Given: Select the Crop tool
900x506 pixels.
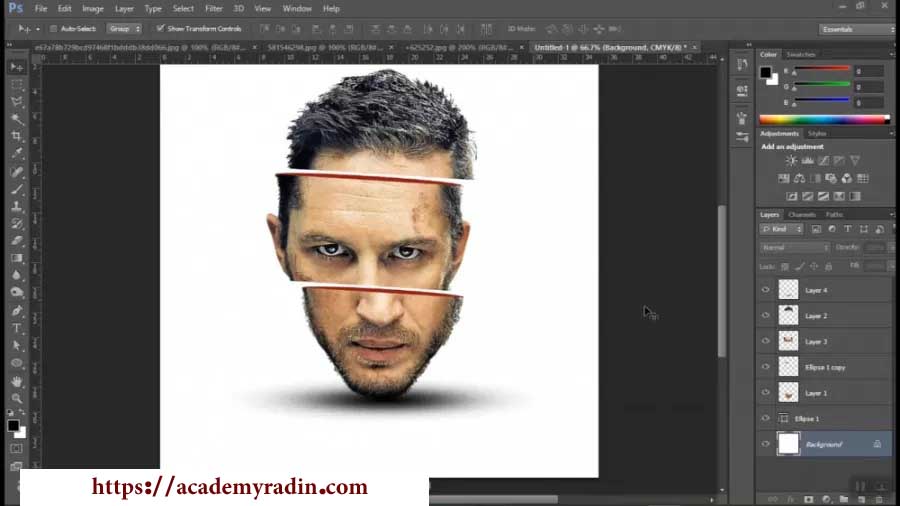Looking at the screenshot, I should click(x=17, y=136).
